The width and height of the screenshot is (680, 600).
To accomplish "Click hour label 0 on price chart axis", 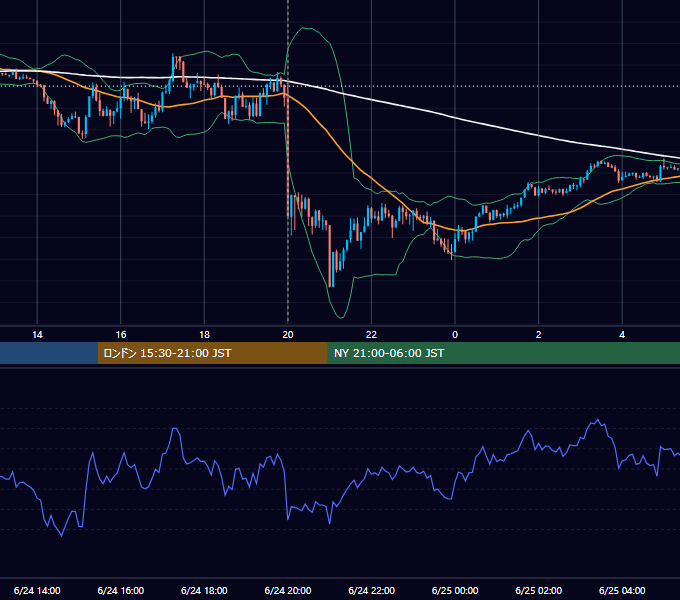I will click(455, 335).
